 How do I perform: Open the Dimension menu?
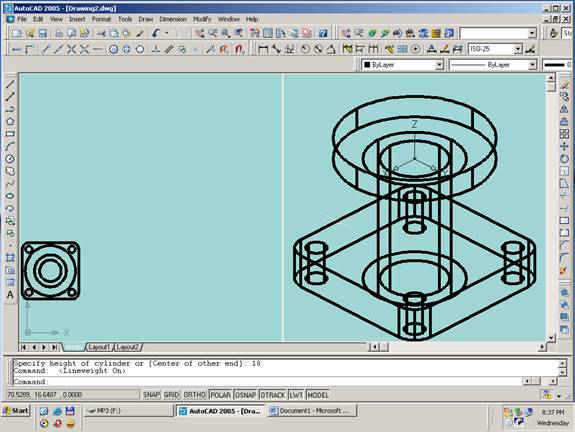173,19
